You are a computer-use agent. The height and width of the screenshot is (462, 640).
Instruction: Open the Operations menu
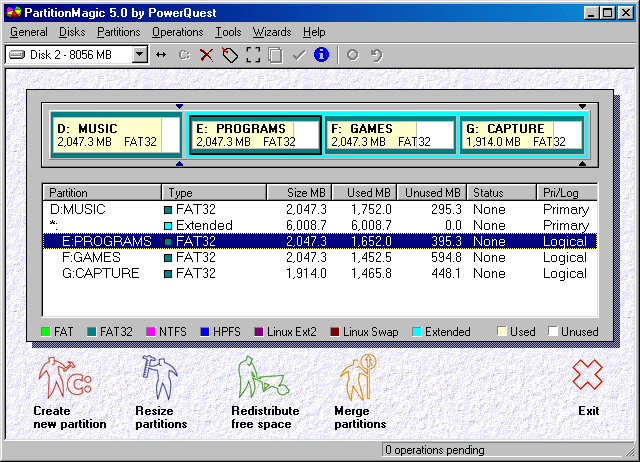tap(177, 32)
